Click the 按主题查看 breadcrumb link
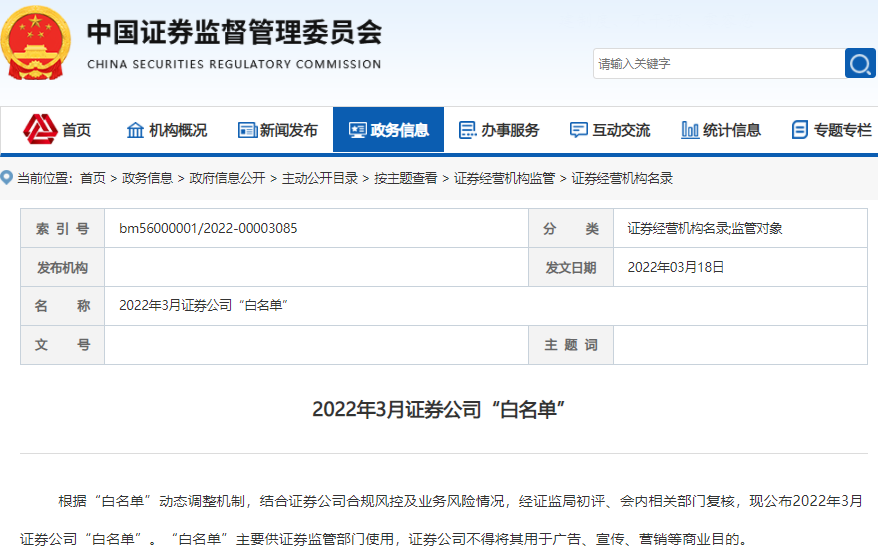This screenshot has width=878, height=555. [x=405, y=178]
